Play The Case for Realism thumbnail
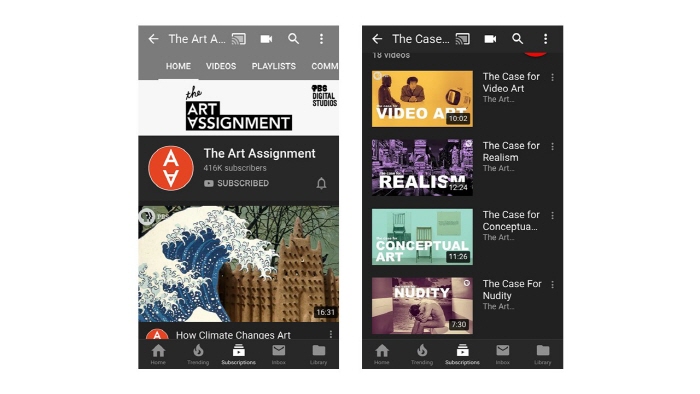 (x=422, y=167)
